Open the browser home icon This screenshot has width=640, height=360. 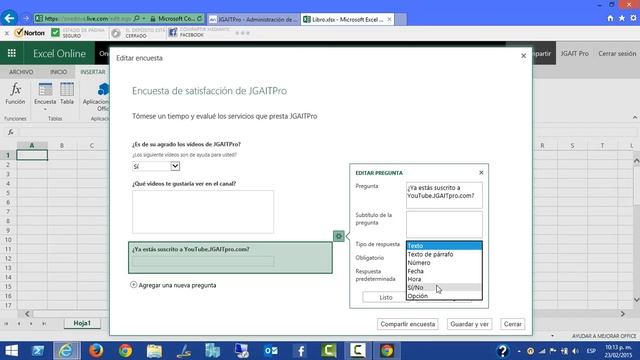point(610,18)
